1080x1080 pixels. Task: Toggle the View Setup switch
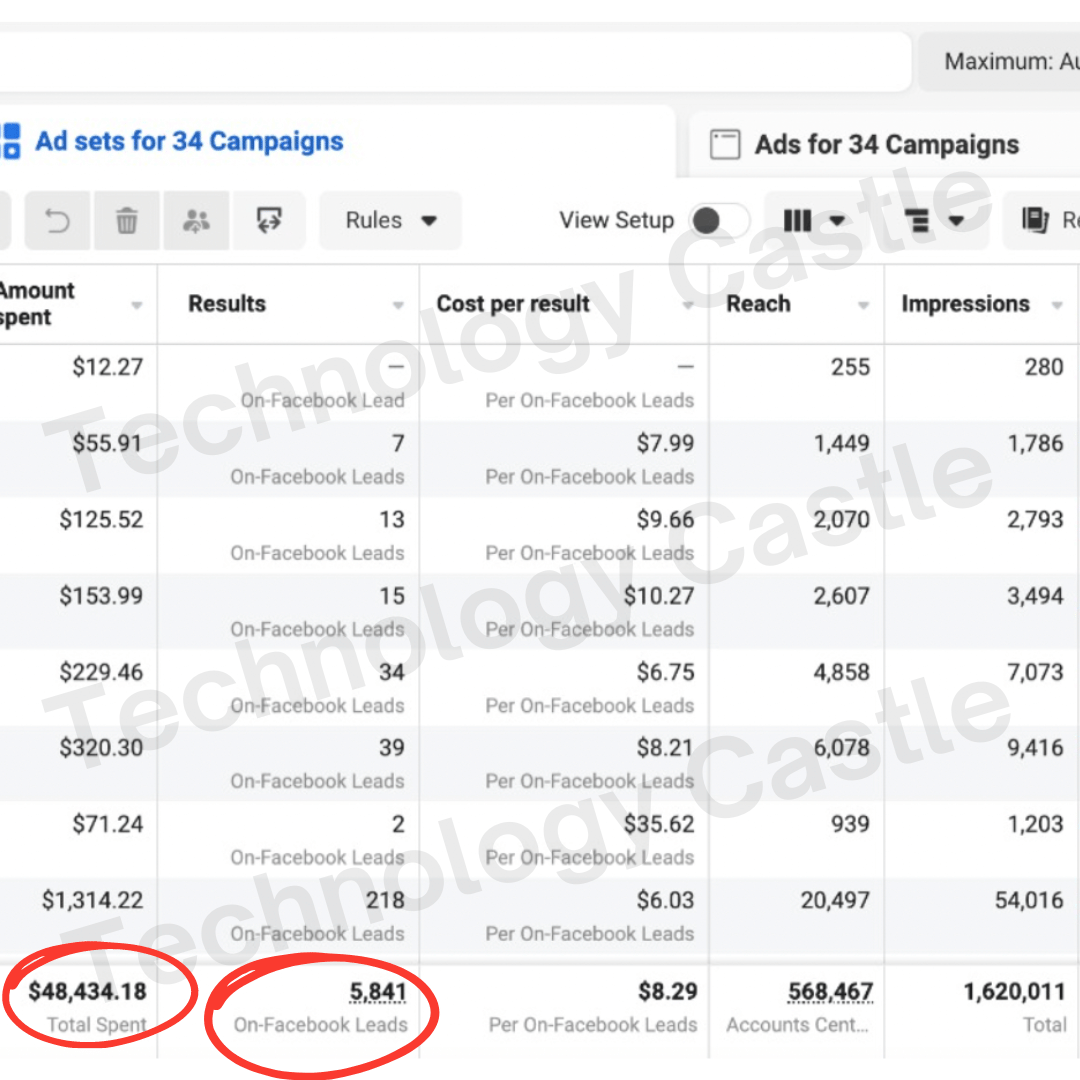[x=719, y=221]
